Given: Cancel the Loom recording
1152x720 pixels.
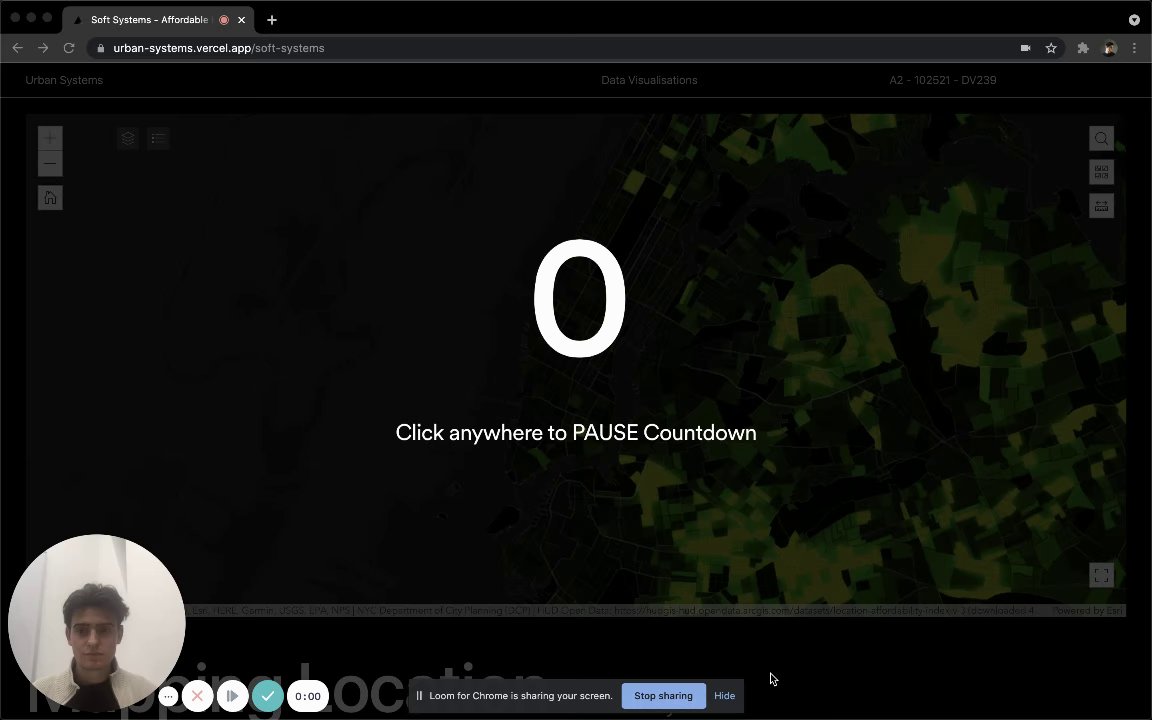Looking at the screenshot, I should click(x=197, y=696).
